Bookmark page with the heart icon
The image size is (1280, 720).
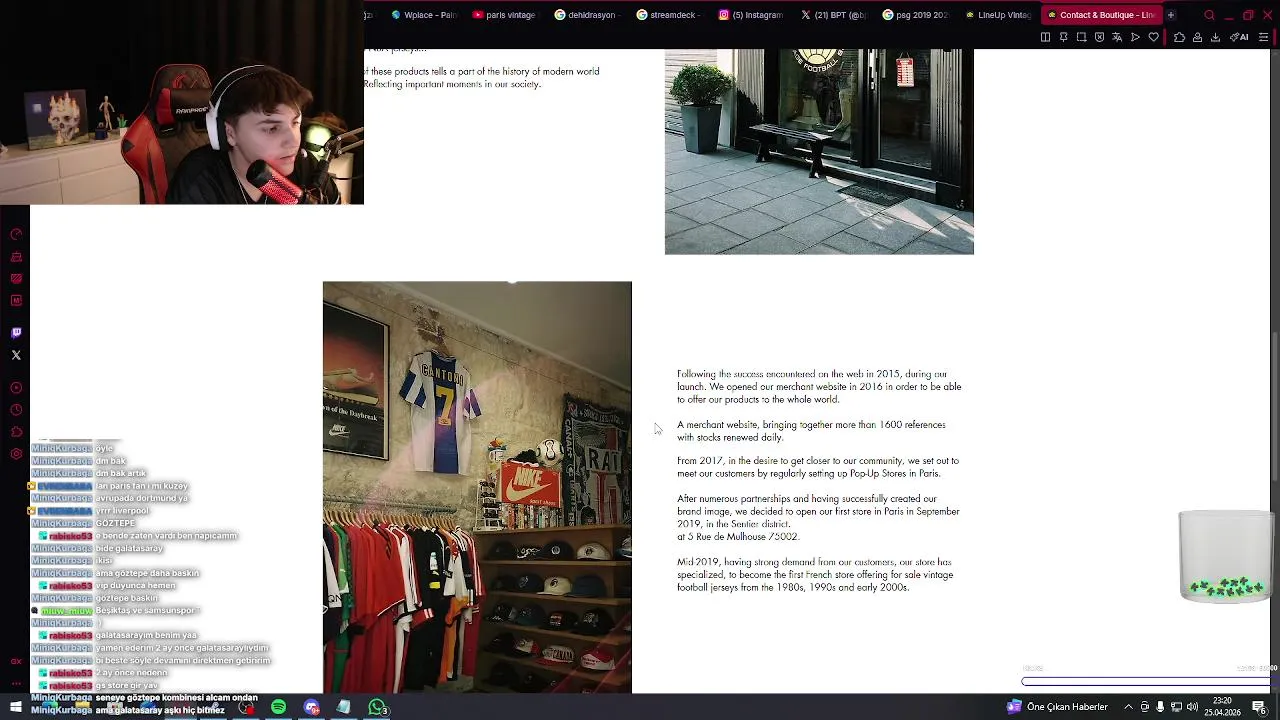tap(1153, 37)
